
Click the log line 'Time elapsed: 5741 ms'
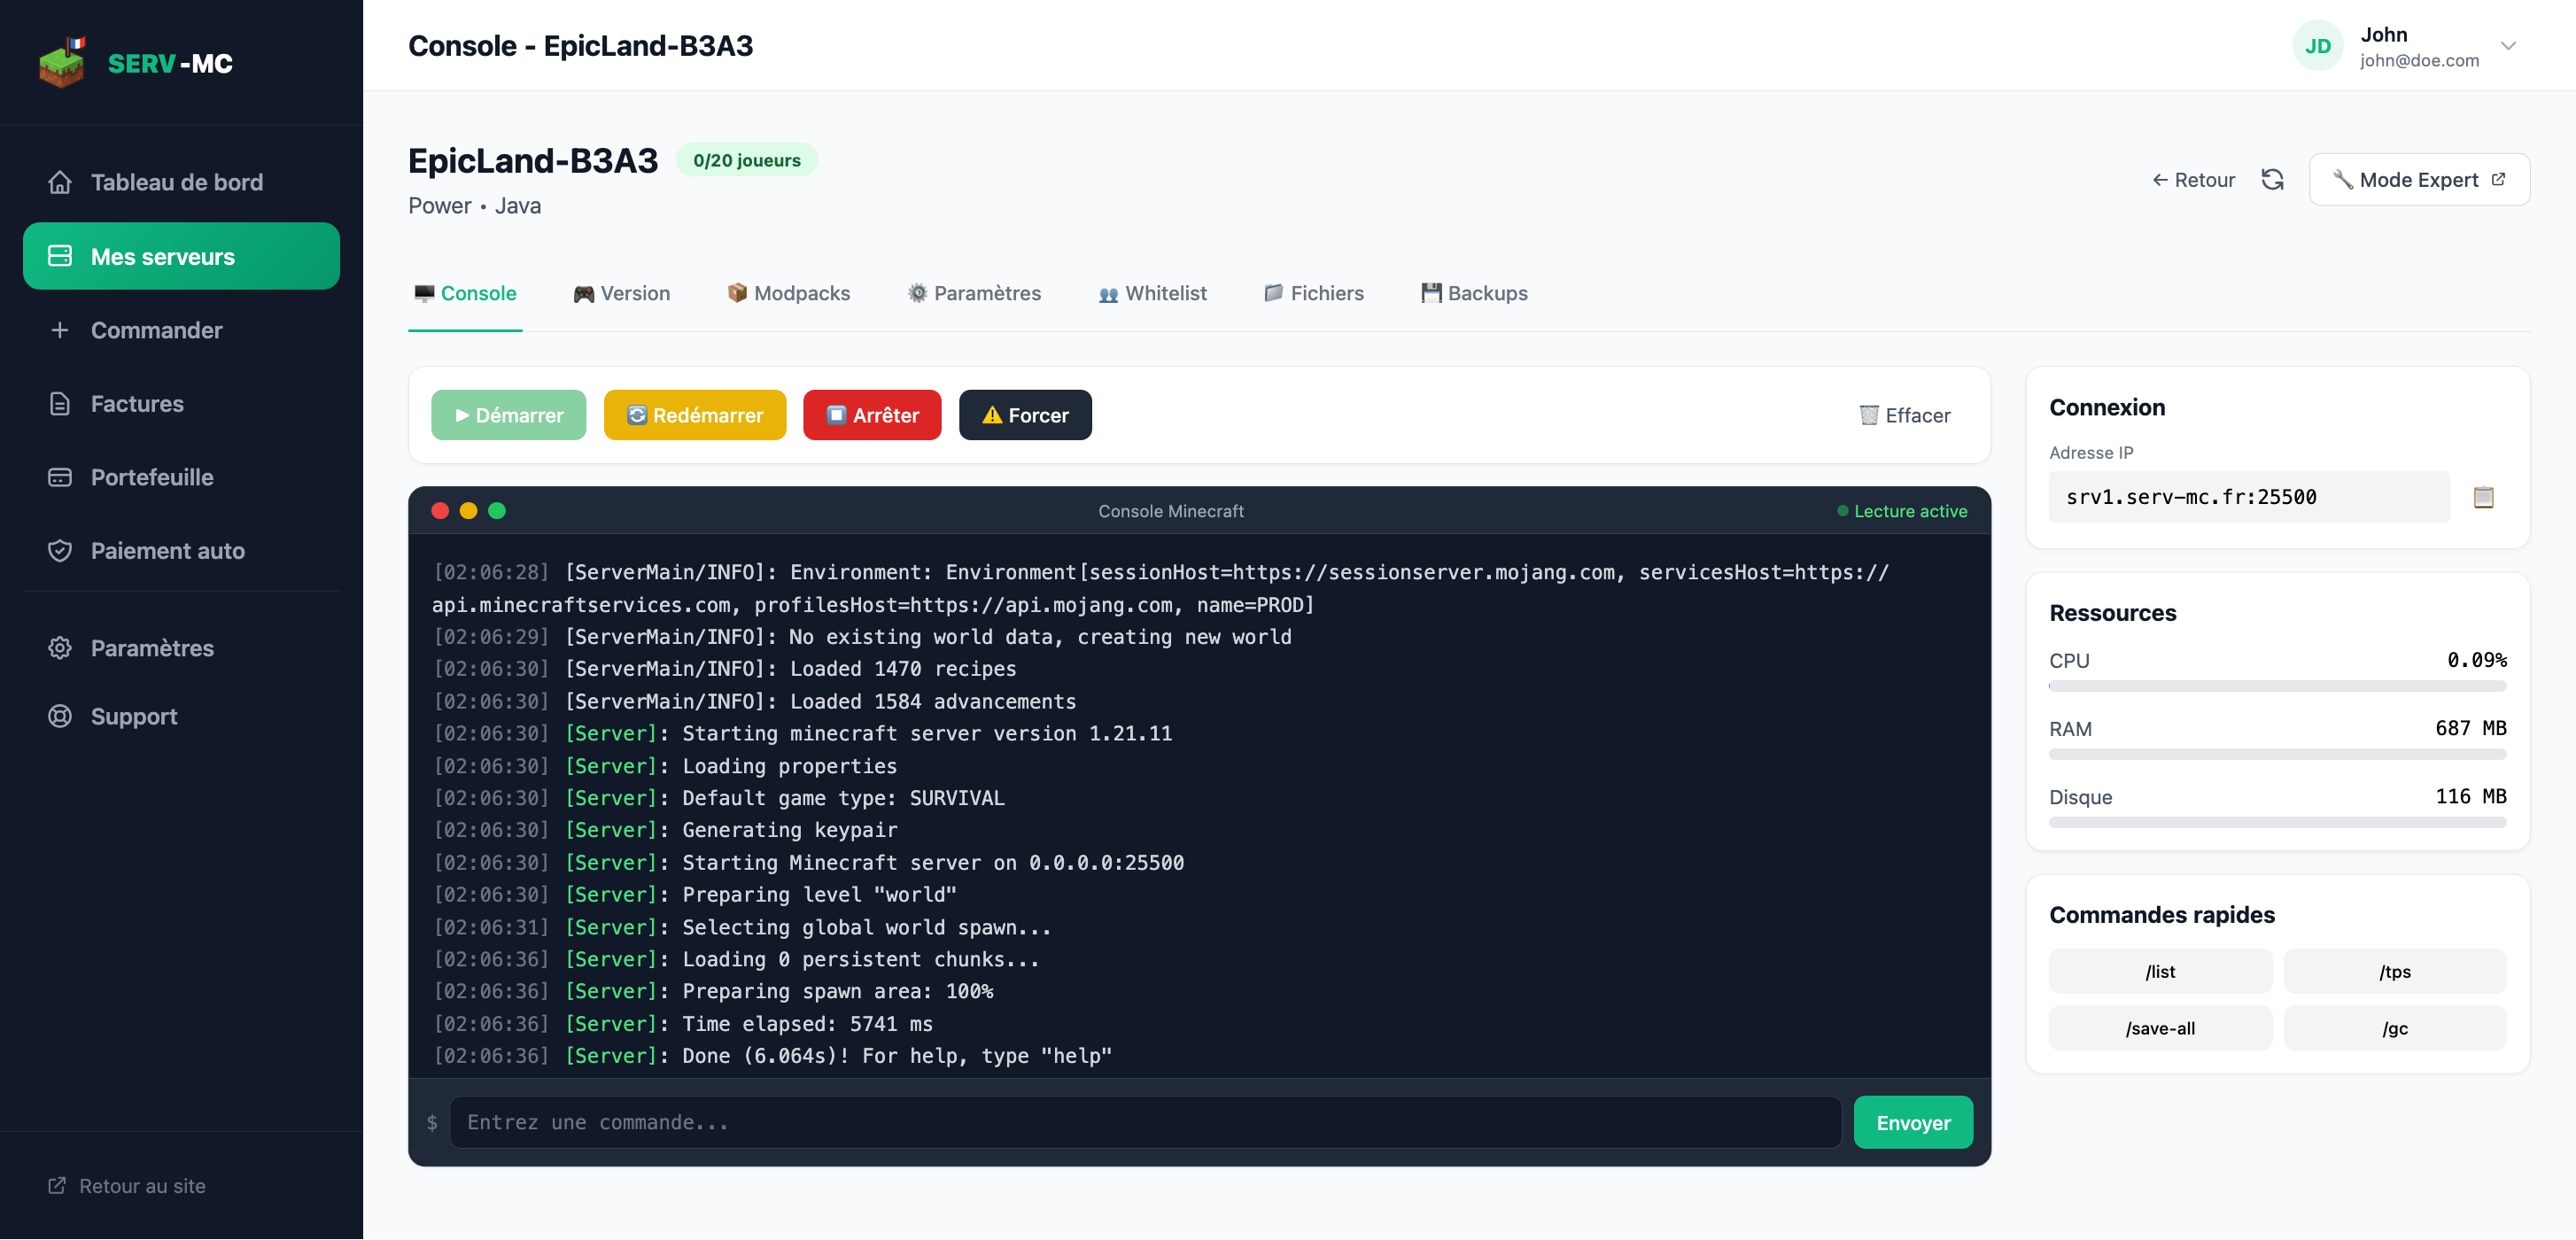(682, 1024)
